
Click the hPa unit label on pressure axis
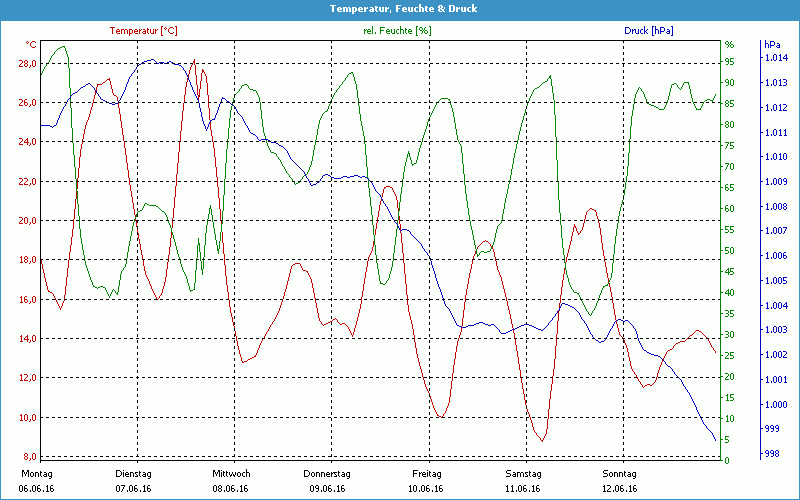click(x=772, y=44)
